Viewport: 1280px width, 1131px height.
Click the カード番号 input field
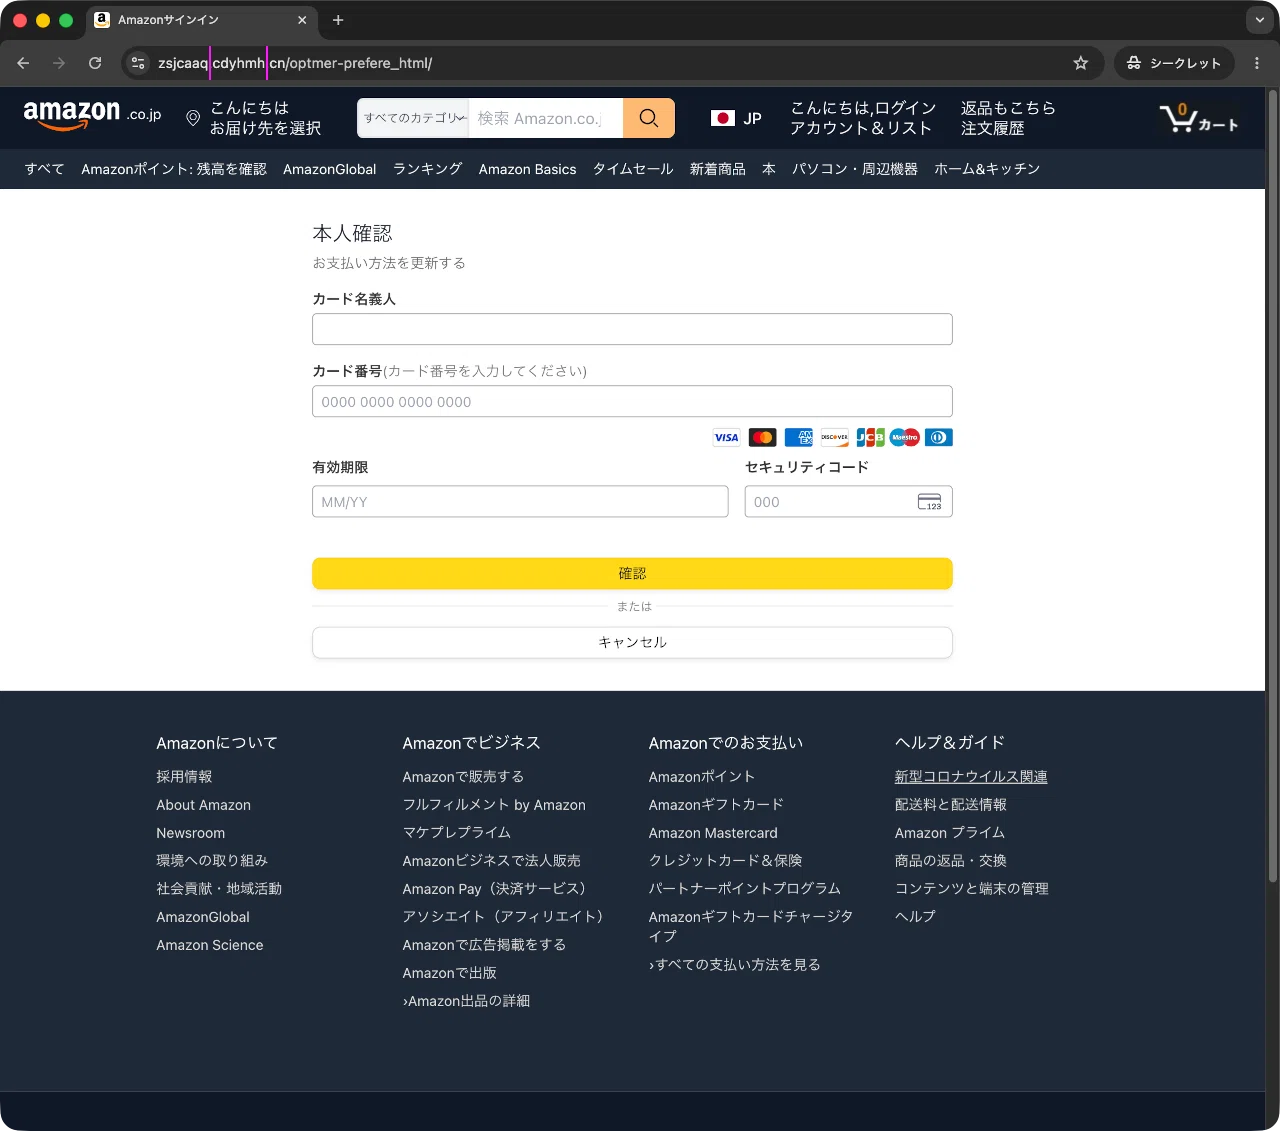632,401
